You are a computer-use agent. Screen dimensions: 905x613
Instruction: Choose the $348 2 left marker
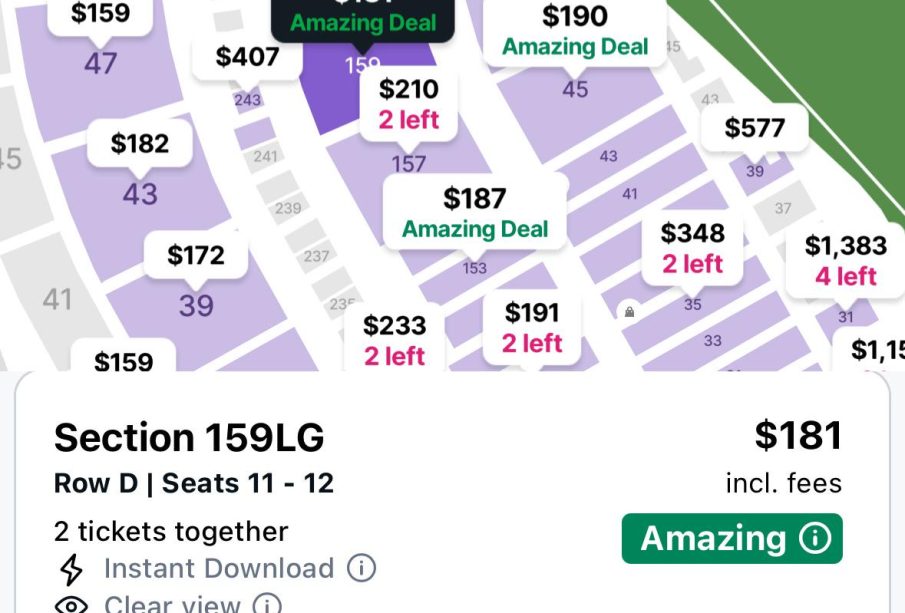[692, 248]
